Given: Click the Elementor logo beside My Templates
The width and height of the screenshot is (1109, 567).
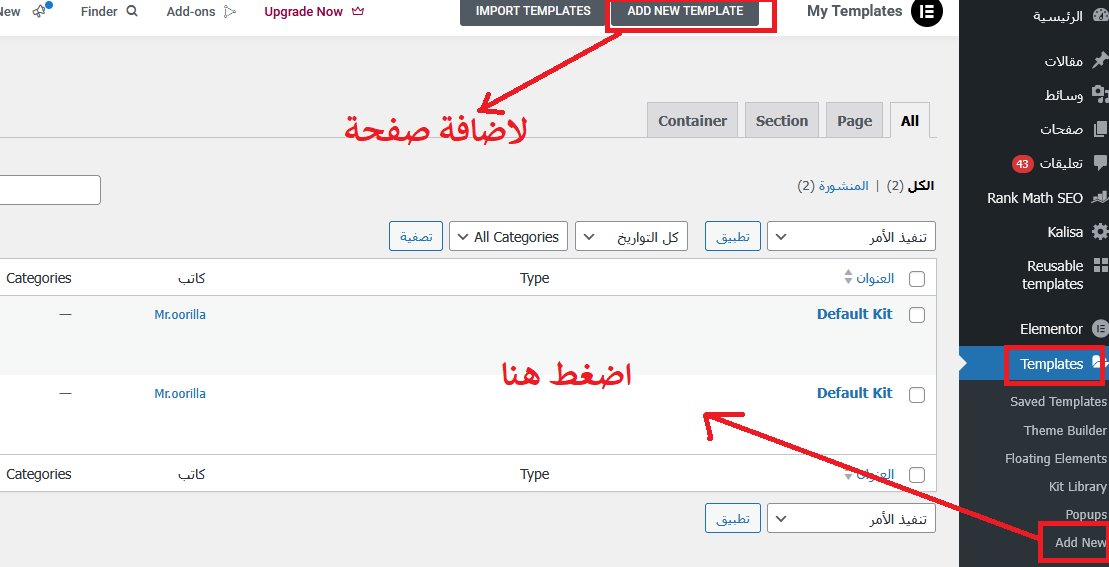Looking at the screenshot, I should click(927, 11).
